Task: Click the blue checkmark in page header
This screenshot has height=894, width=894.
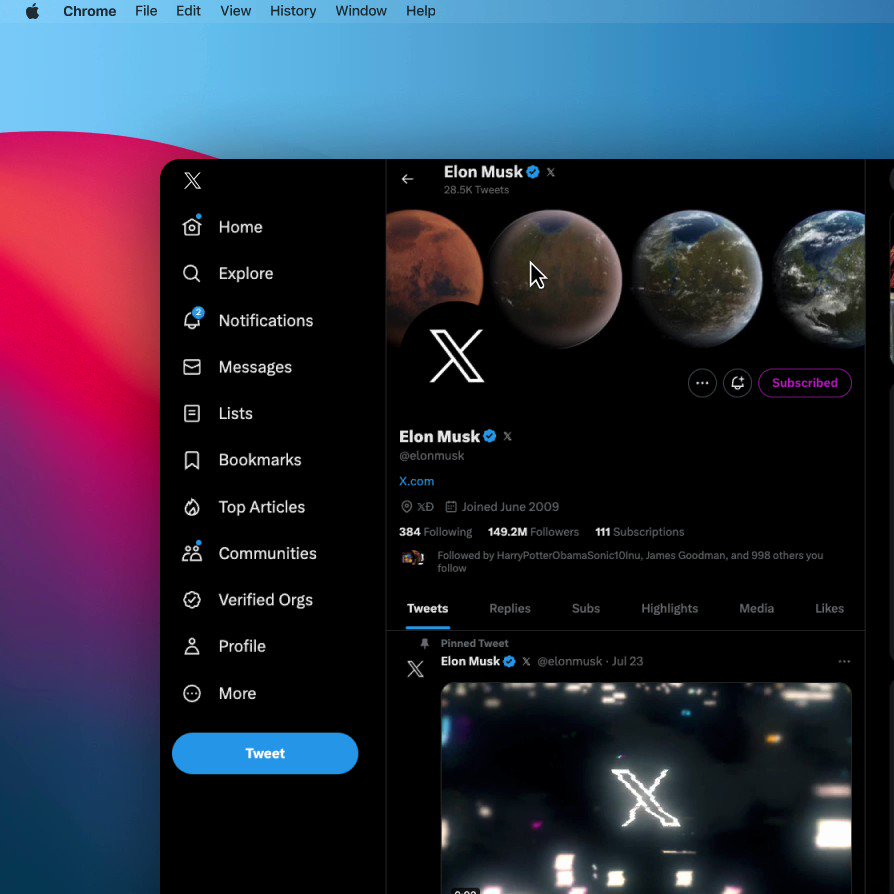Action: click(533, 172)
